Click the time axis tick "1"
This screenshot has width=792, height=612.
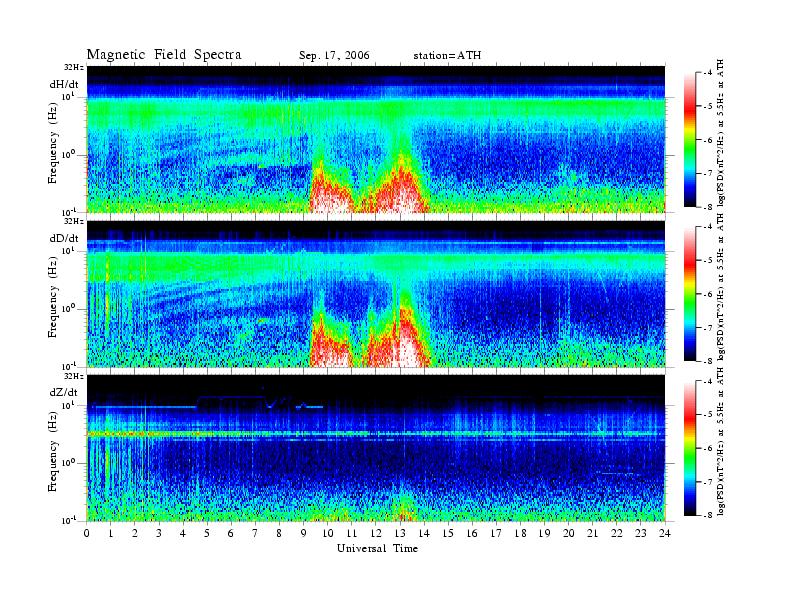[x=111, y=533]
